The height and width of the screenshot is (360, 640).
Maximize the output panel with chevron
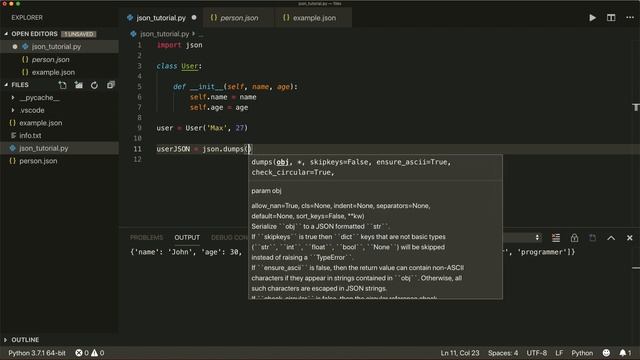pos(611,238)
